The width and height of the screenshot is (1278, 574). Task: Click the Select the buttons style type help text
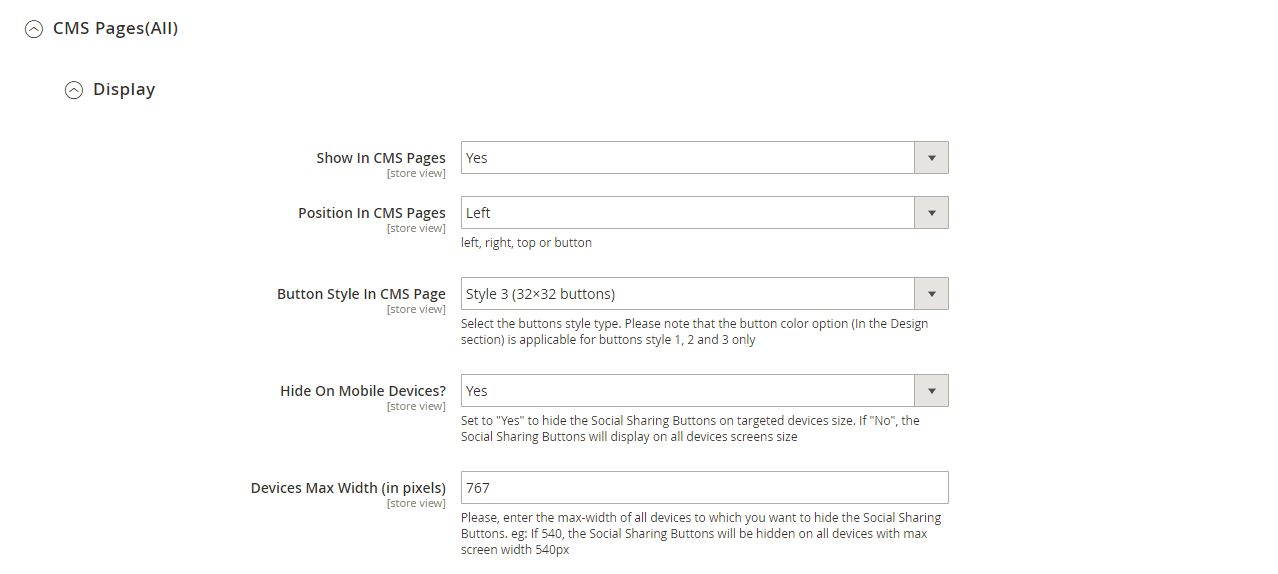click(x=694, y=332)
